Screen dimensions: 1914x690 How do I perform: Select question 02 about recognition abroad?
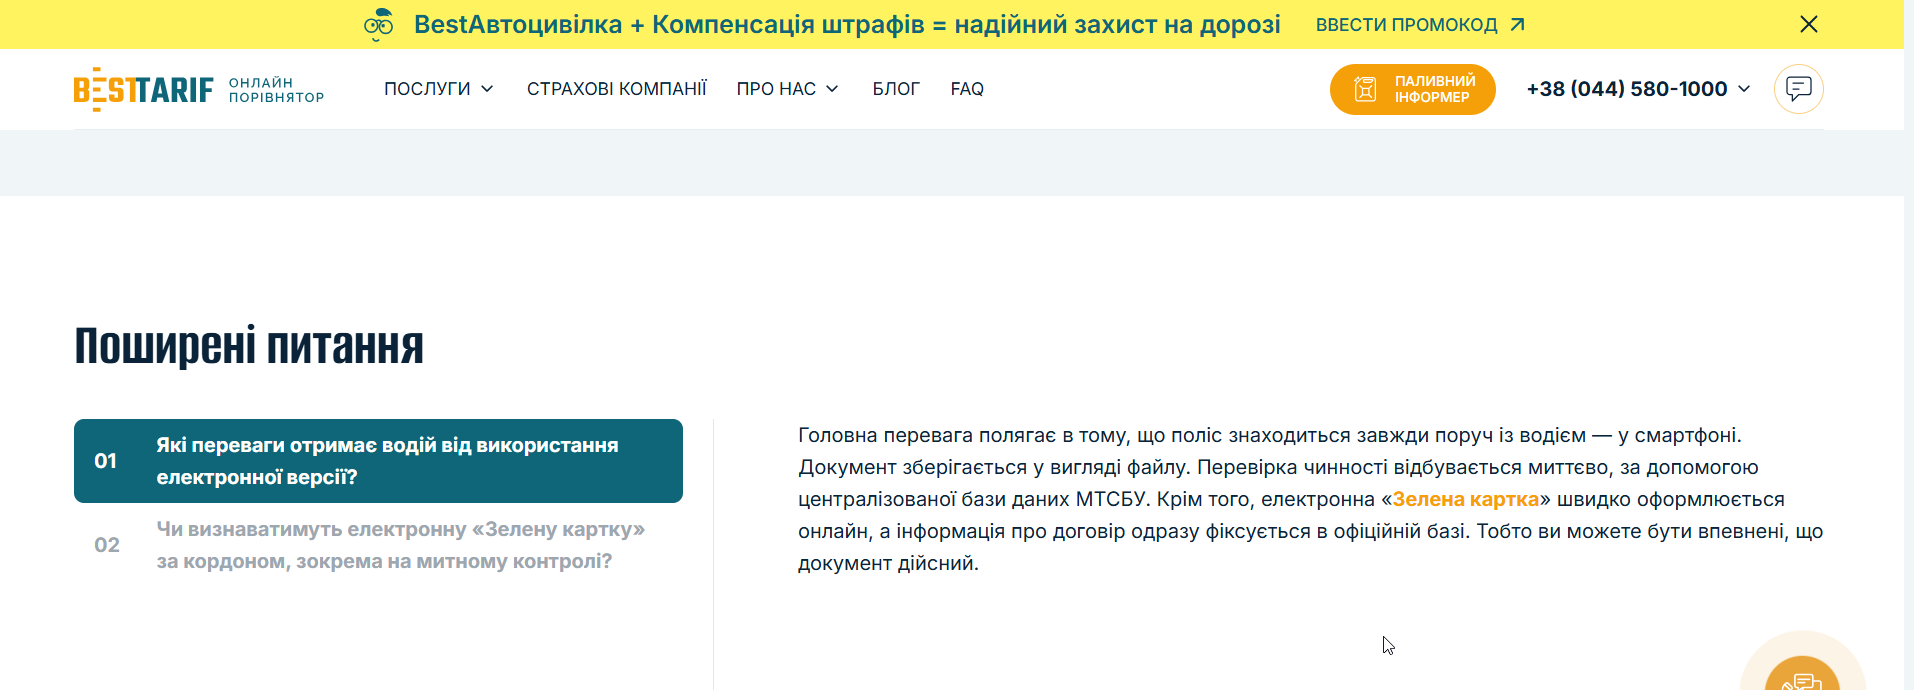coord(378,545)
